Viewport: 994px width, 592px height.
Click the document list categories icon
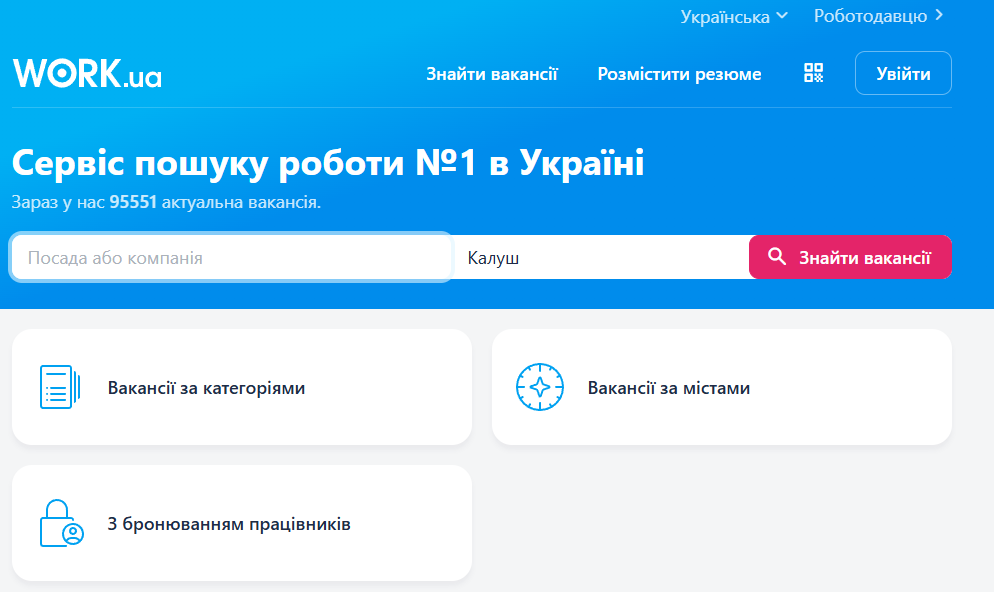pos(60,387)
